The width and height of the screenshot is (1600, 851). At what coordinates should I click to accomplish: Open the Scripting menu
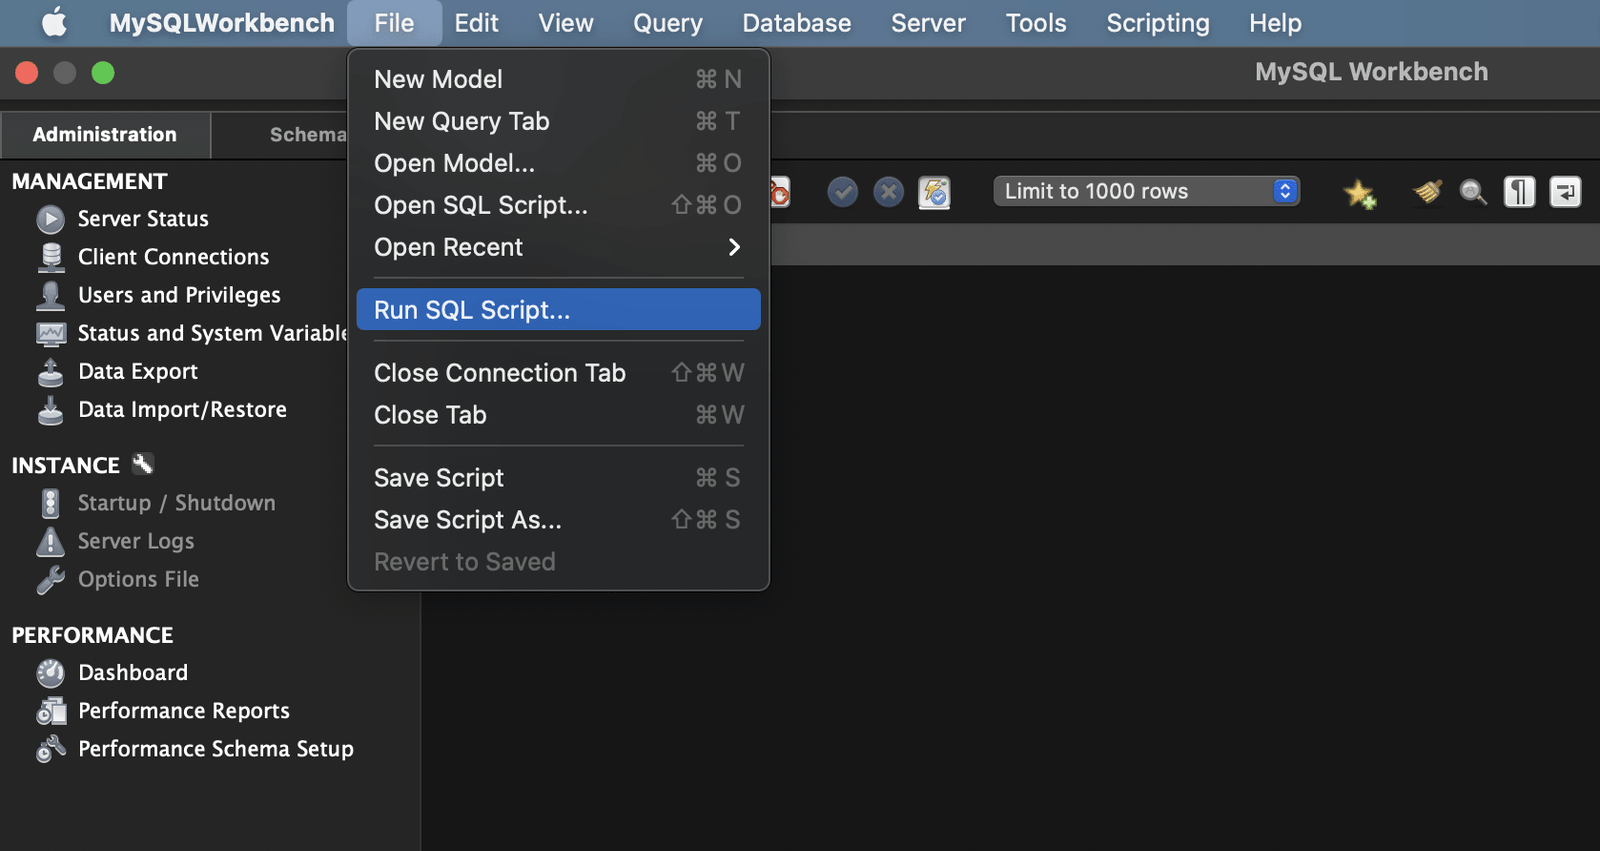coord(1158,23)
